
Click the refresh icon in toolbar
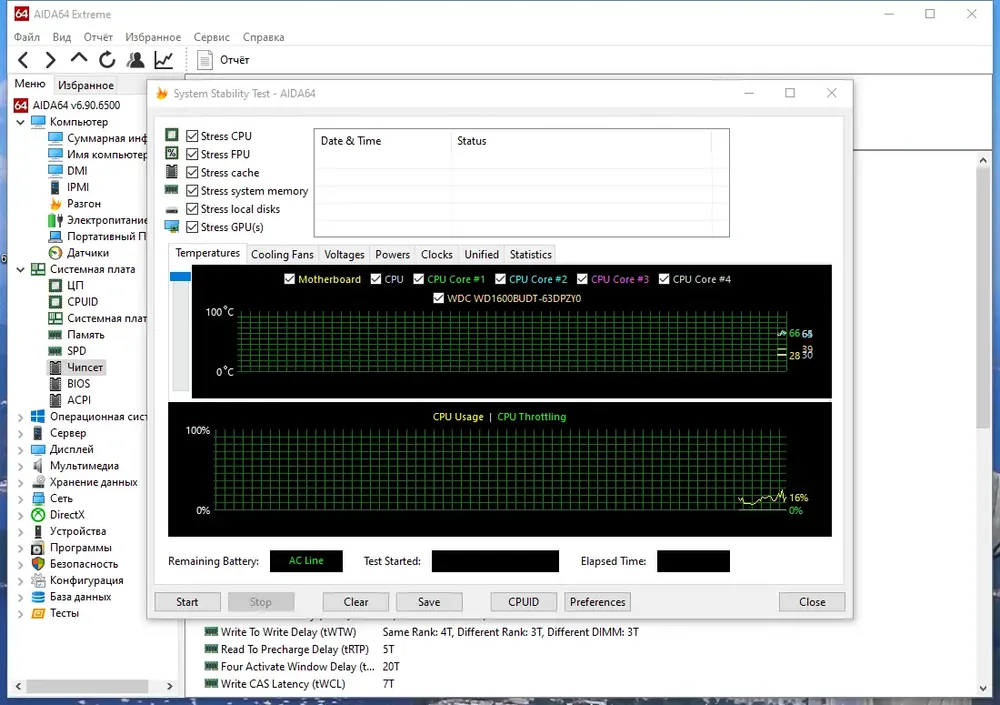point(107,60)
